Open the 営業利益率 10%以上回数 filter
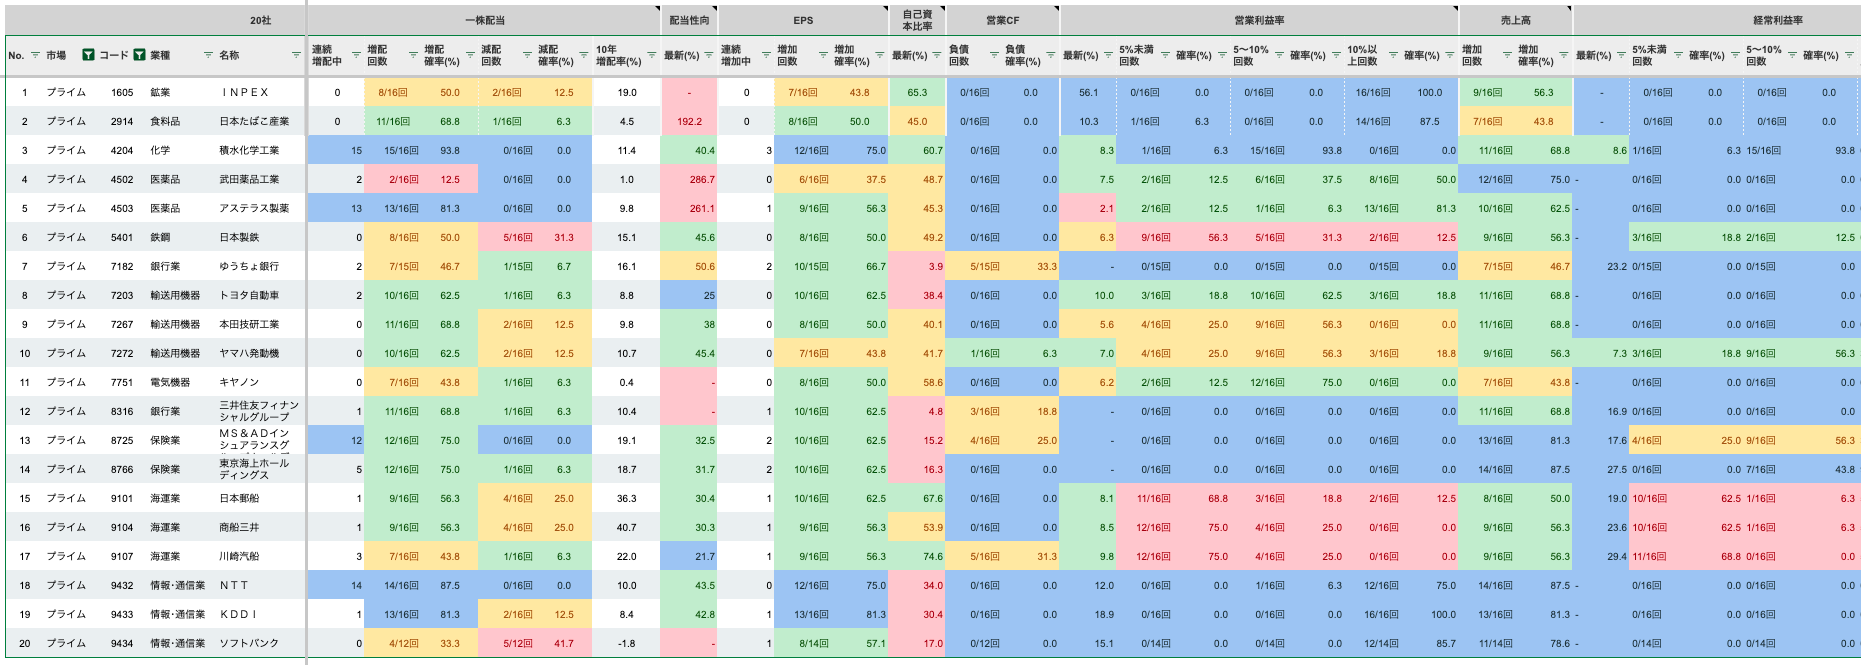This screenshot has width=1861, height=665. (1393, 55)
